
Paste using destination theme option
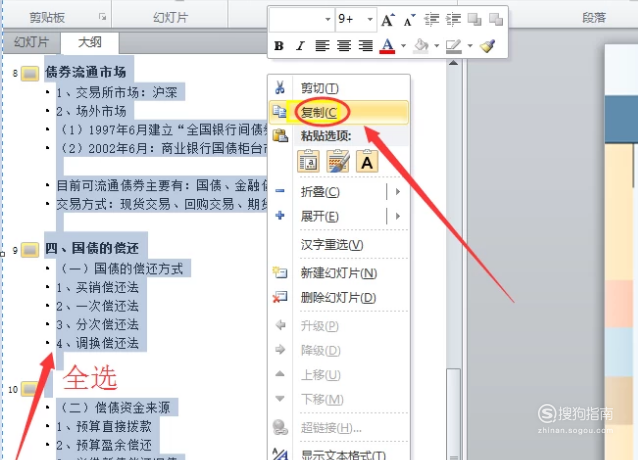[x=308, y=161]
